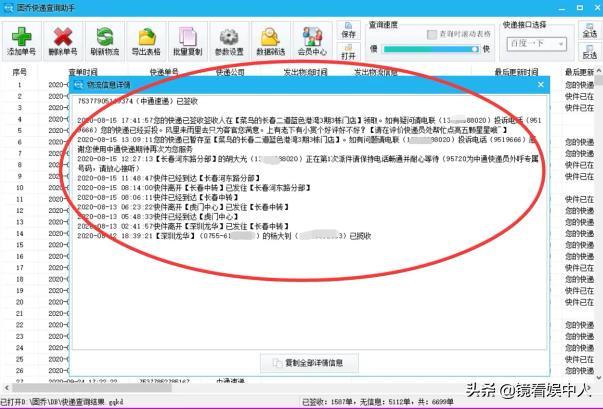This screenshot has height=409, width=603.
Task: Minimize the main application window
Action: click(562, 7)
